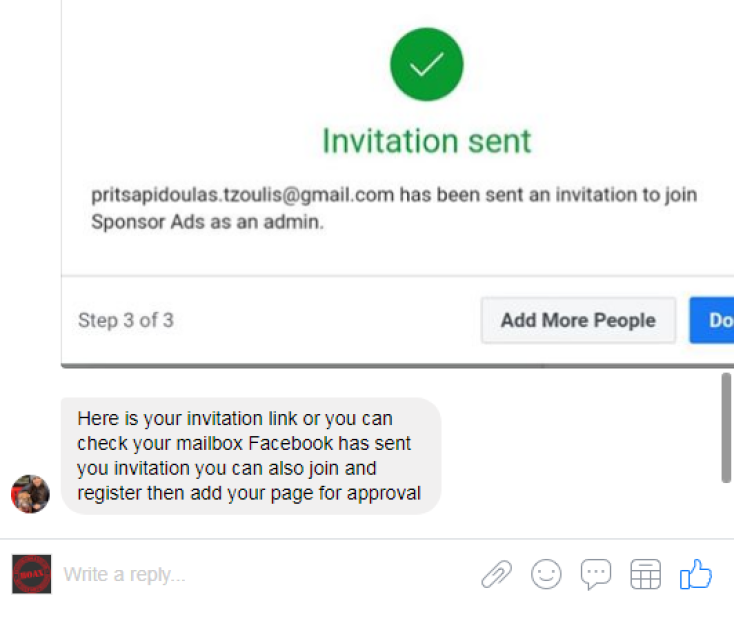The width and height of the screenshot is (734, 639).
Task: Click the paperclip attach file icon
Action: coord(496,574)
